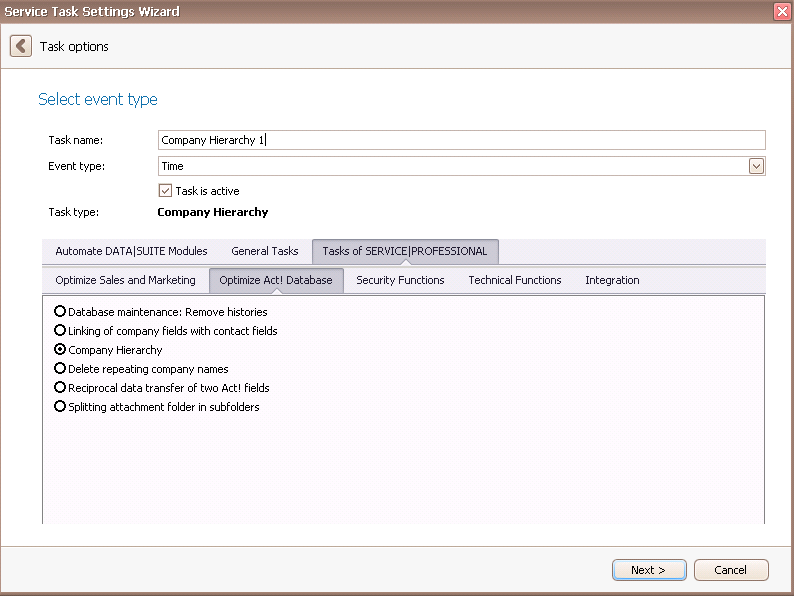
Task: Select Reciprocal data transfer radio button
Action: [x=60, y=387]
